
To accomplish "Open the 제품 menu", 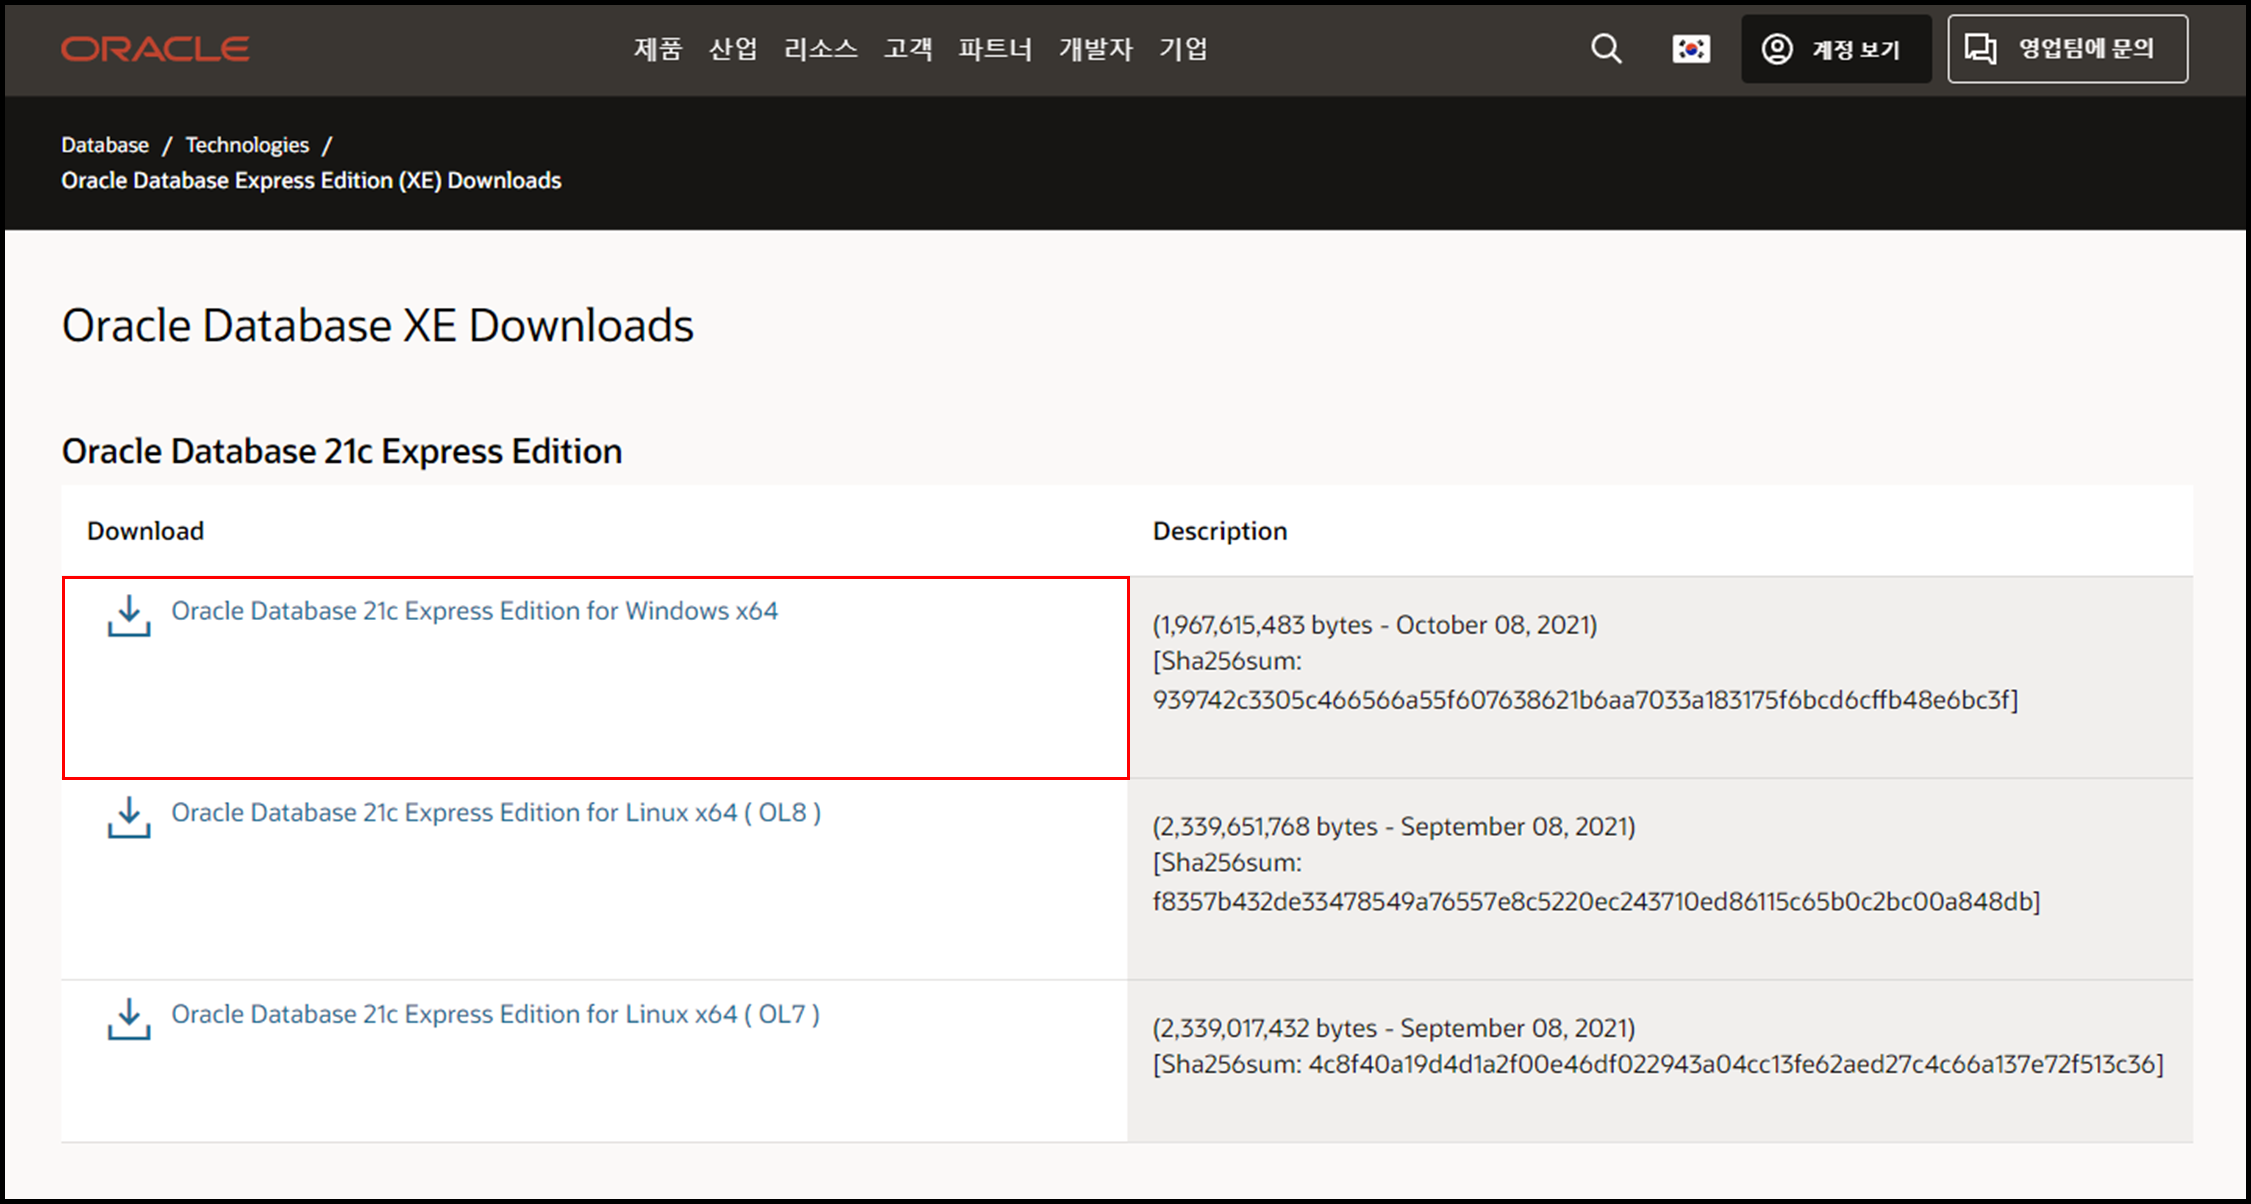I will pyautogui.click(x=658, y=49).
